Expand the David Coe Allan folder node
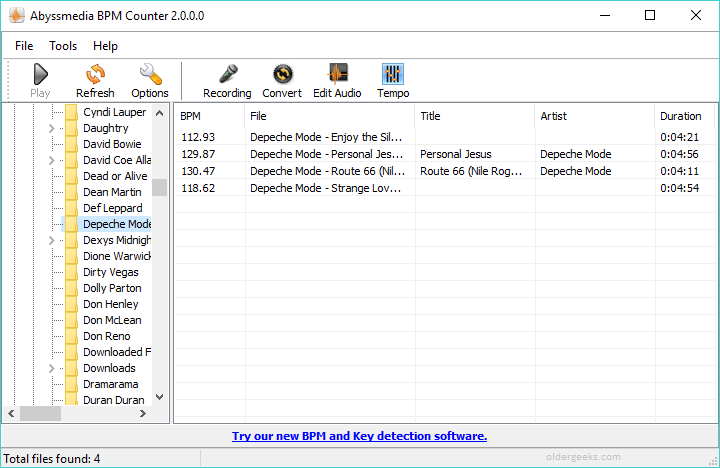Viewport: 720px width, 468px height. coord(51,160)
